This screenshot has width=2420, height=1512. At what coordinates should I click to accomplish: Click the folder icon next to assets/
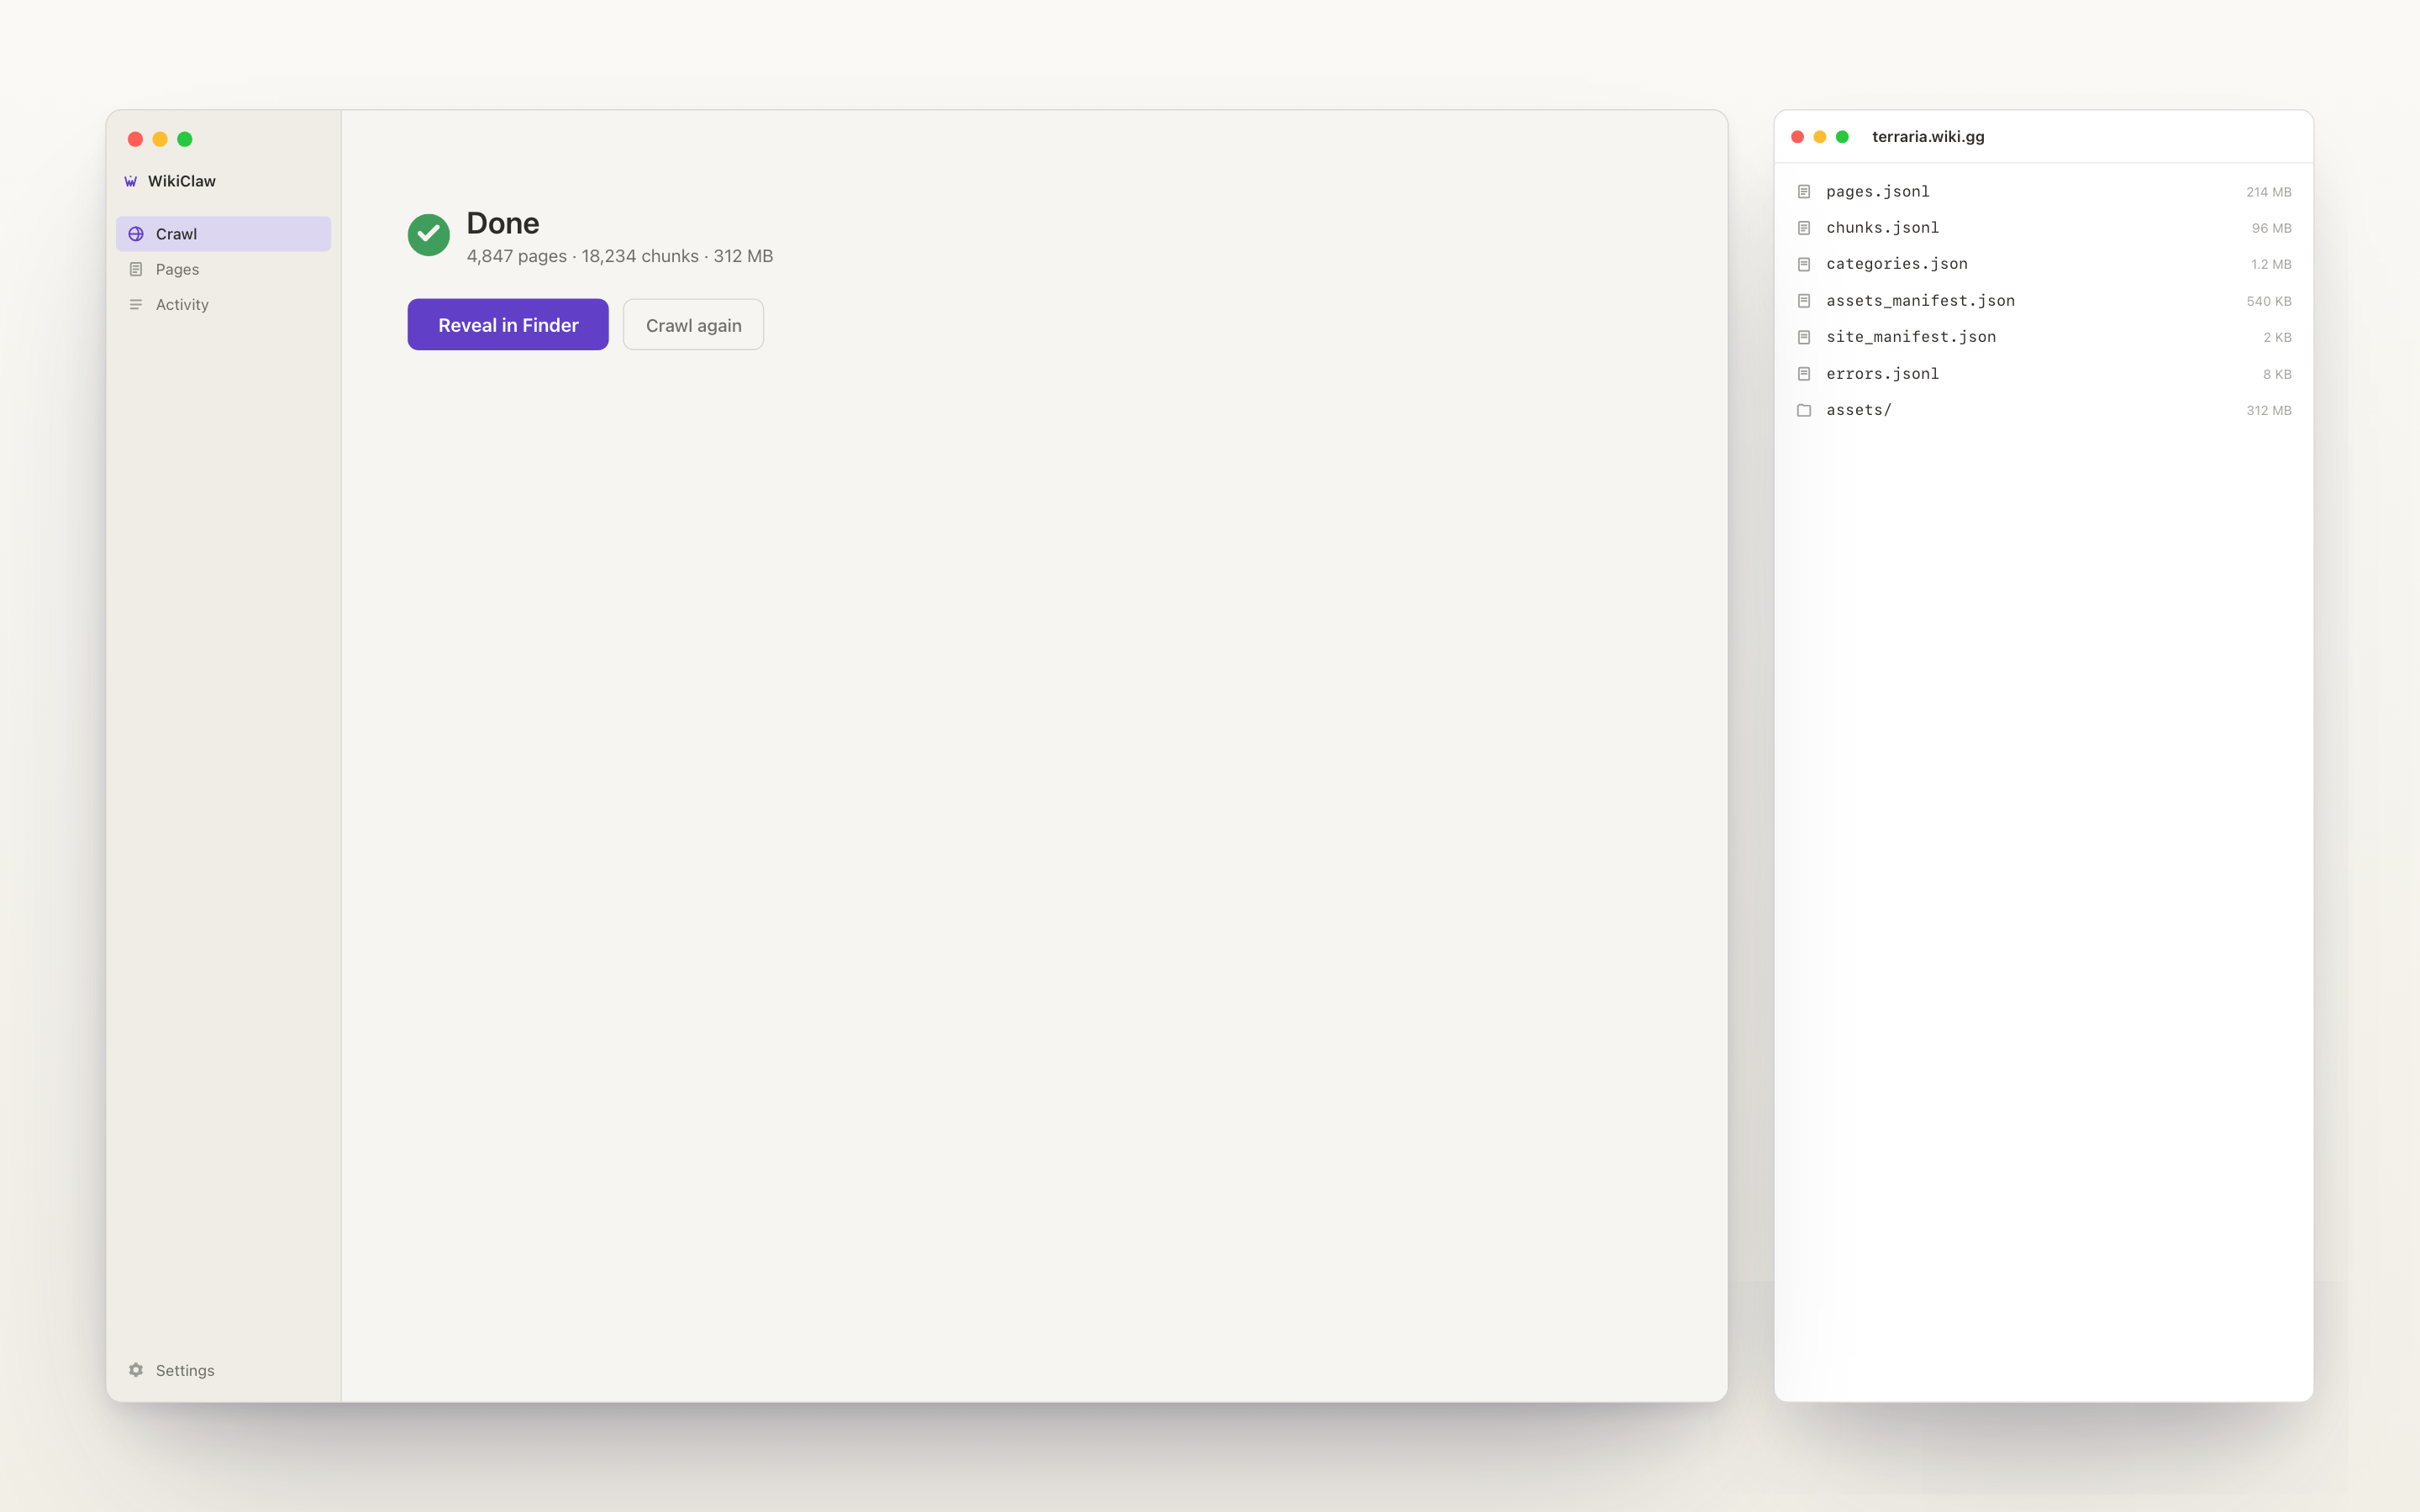click(x=1804, y=410)
